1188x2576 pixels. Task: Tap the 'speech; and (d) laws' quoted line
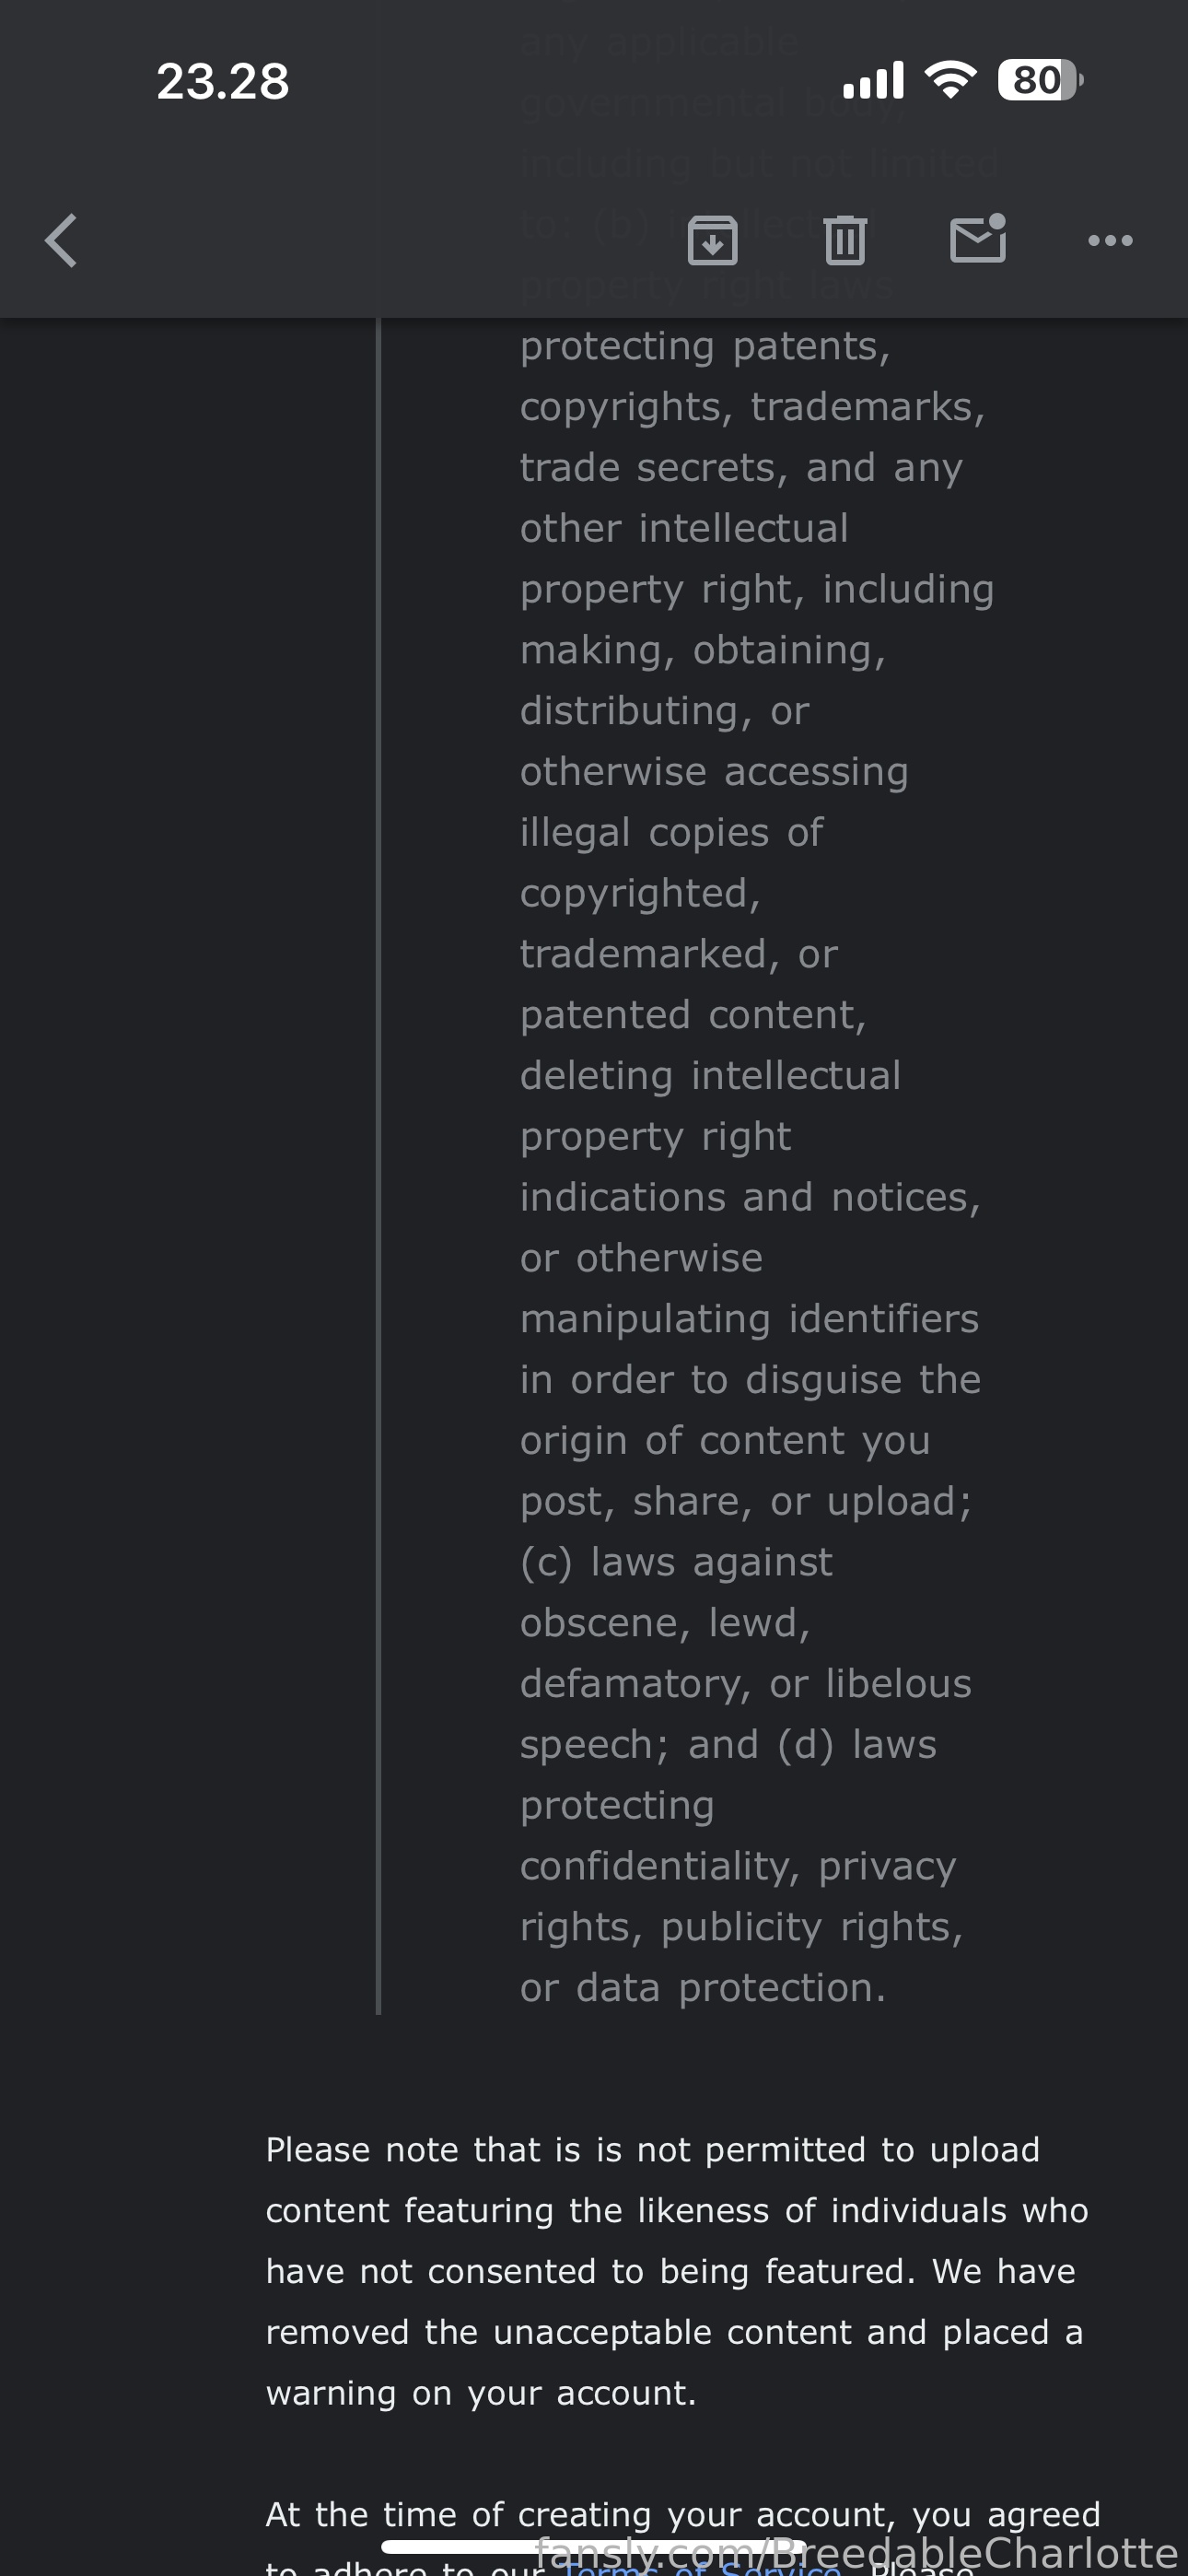728,1744
